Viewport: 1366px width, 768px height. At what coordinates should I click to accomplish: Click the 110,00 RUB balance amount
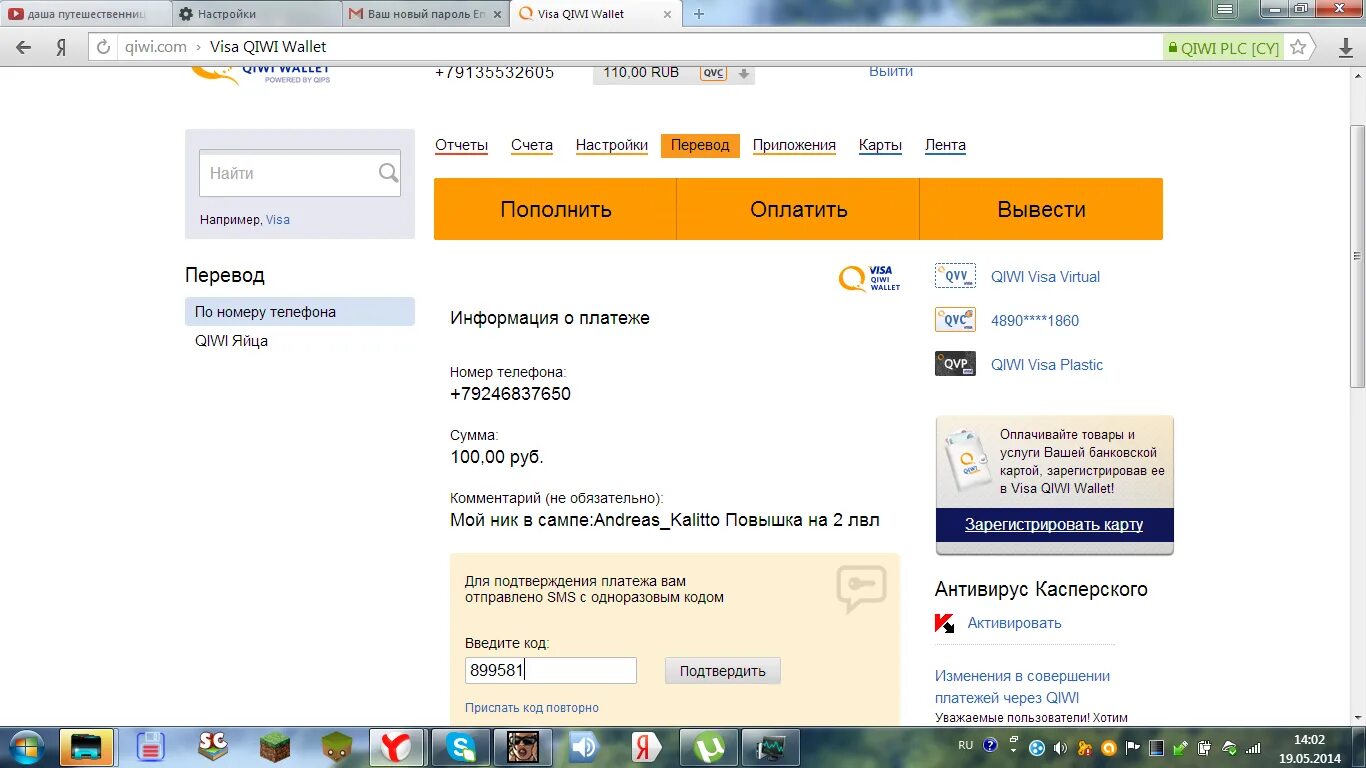[641, 72]
